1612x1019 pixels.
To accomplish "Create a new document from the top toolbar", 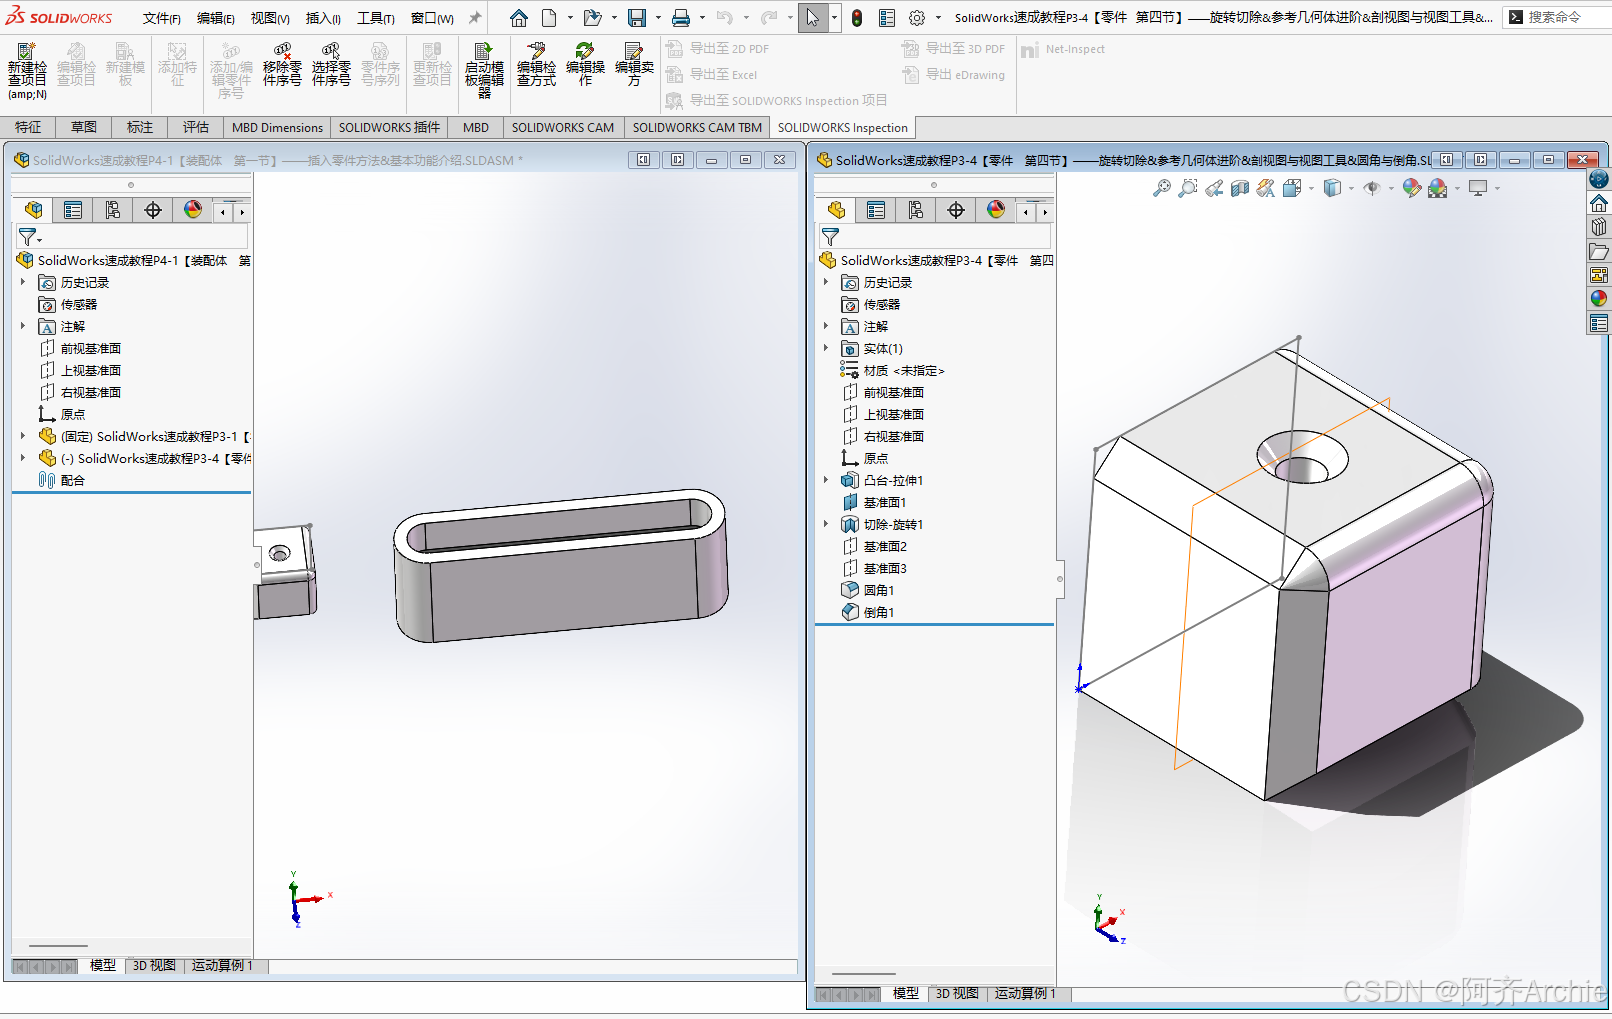I will click(549, 18).
